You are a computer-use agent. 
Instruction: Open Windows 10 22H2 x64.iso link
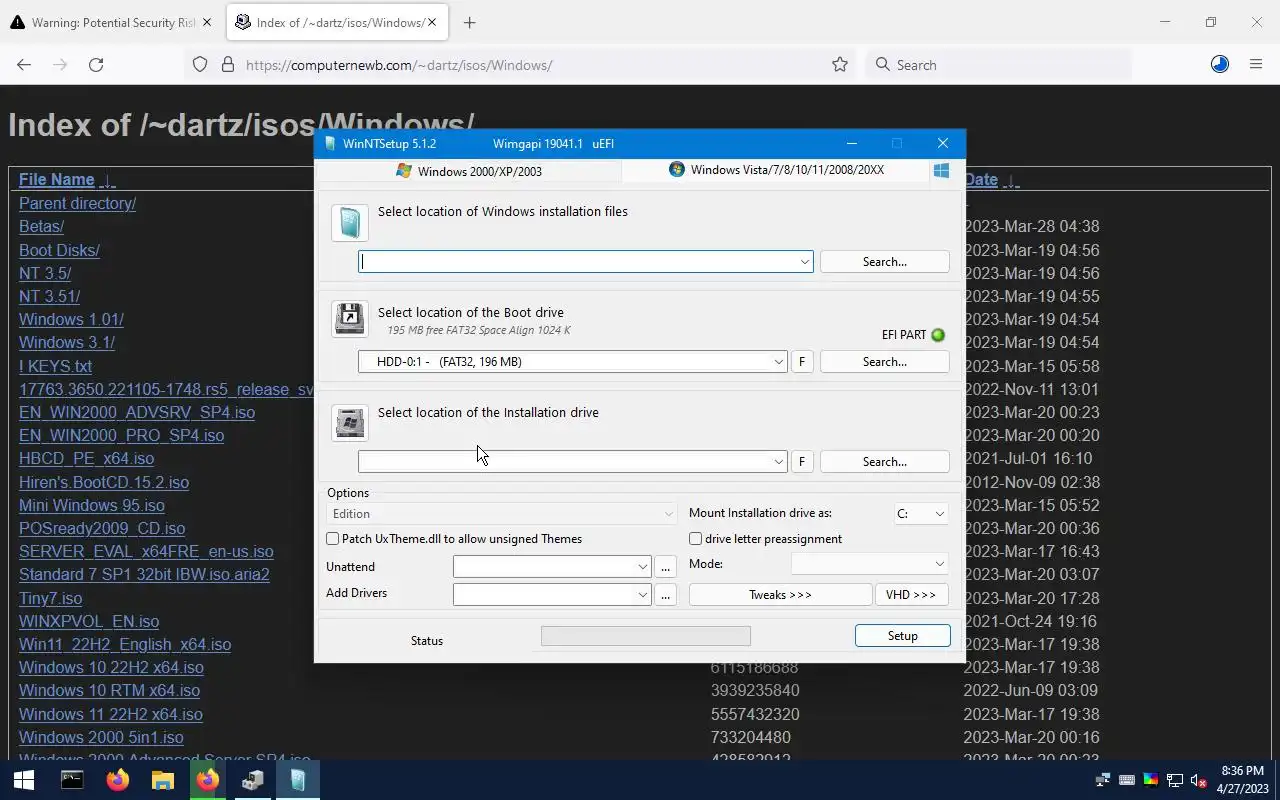tap(111, 668)
